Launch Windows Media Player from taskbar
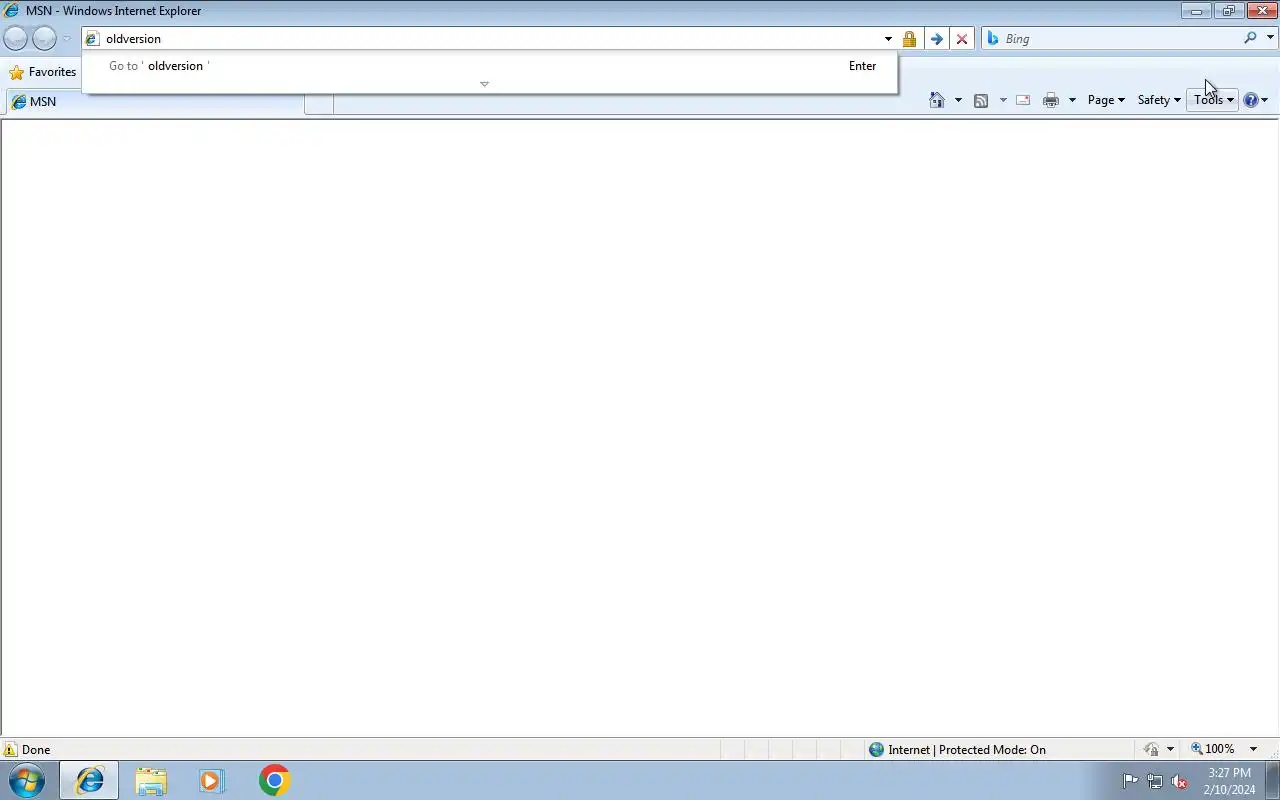The height and width of the screenshot is (800, 1280). [x=212, y=780]
